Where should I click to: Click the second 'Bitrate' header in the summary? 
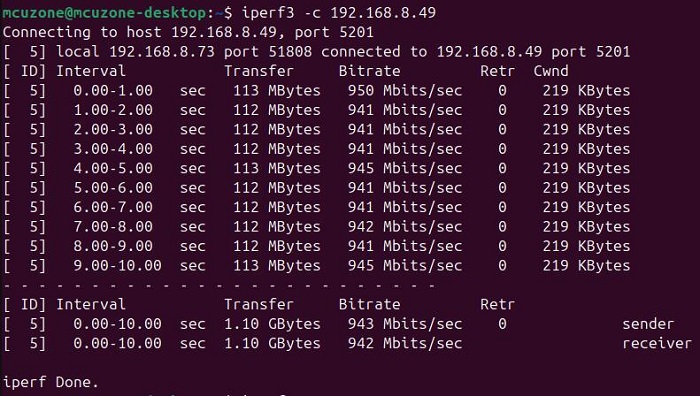point(370,304)
